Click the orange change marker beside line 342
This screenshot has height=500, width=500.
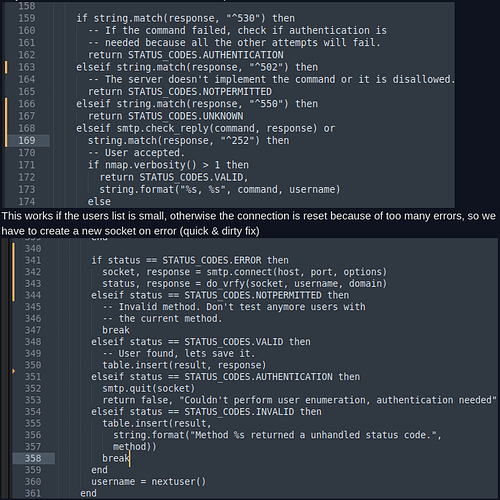(x=13, y=272)
